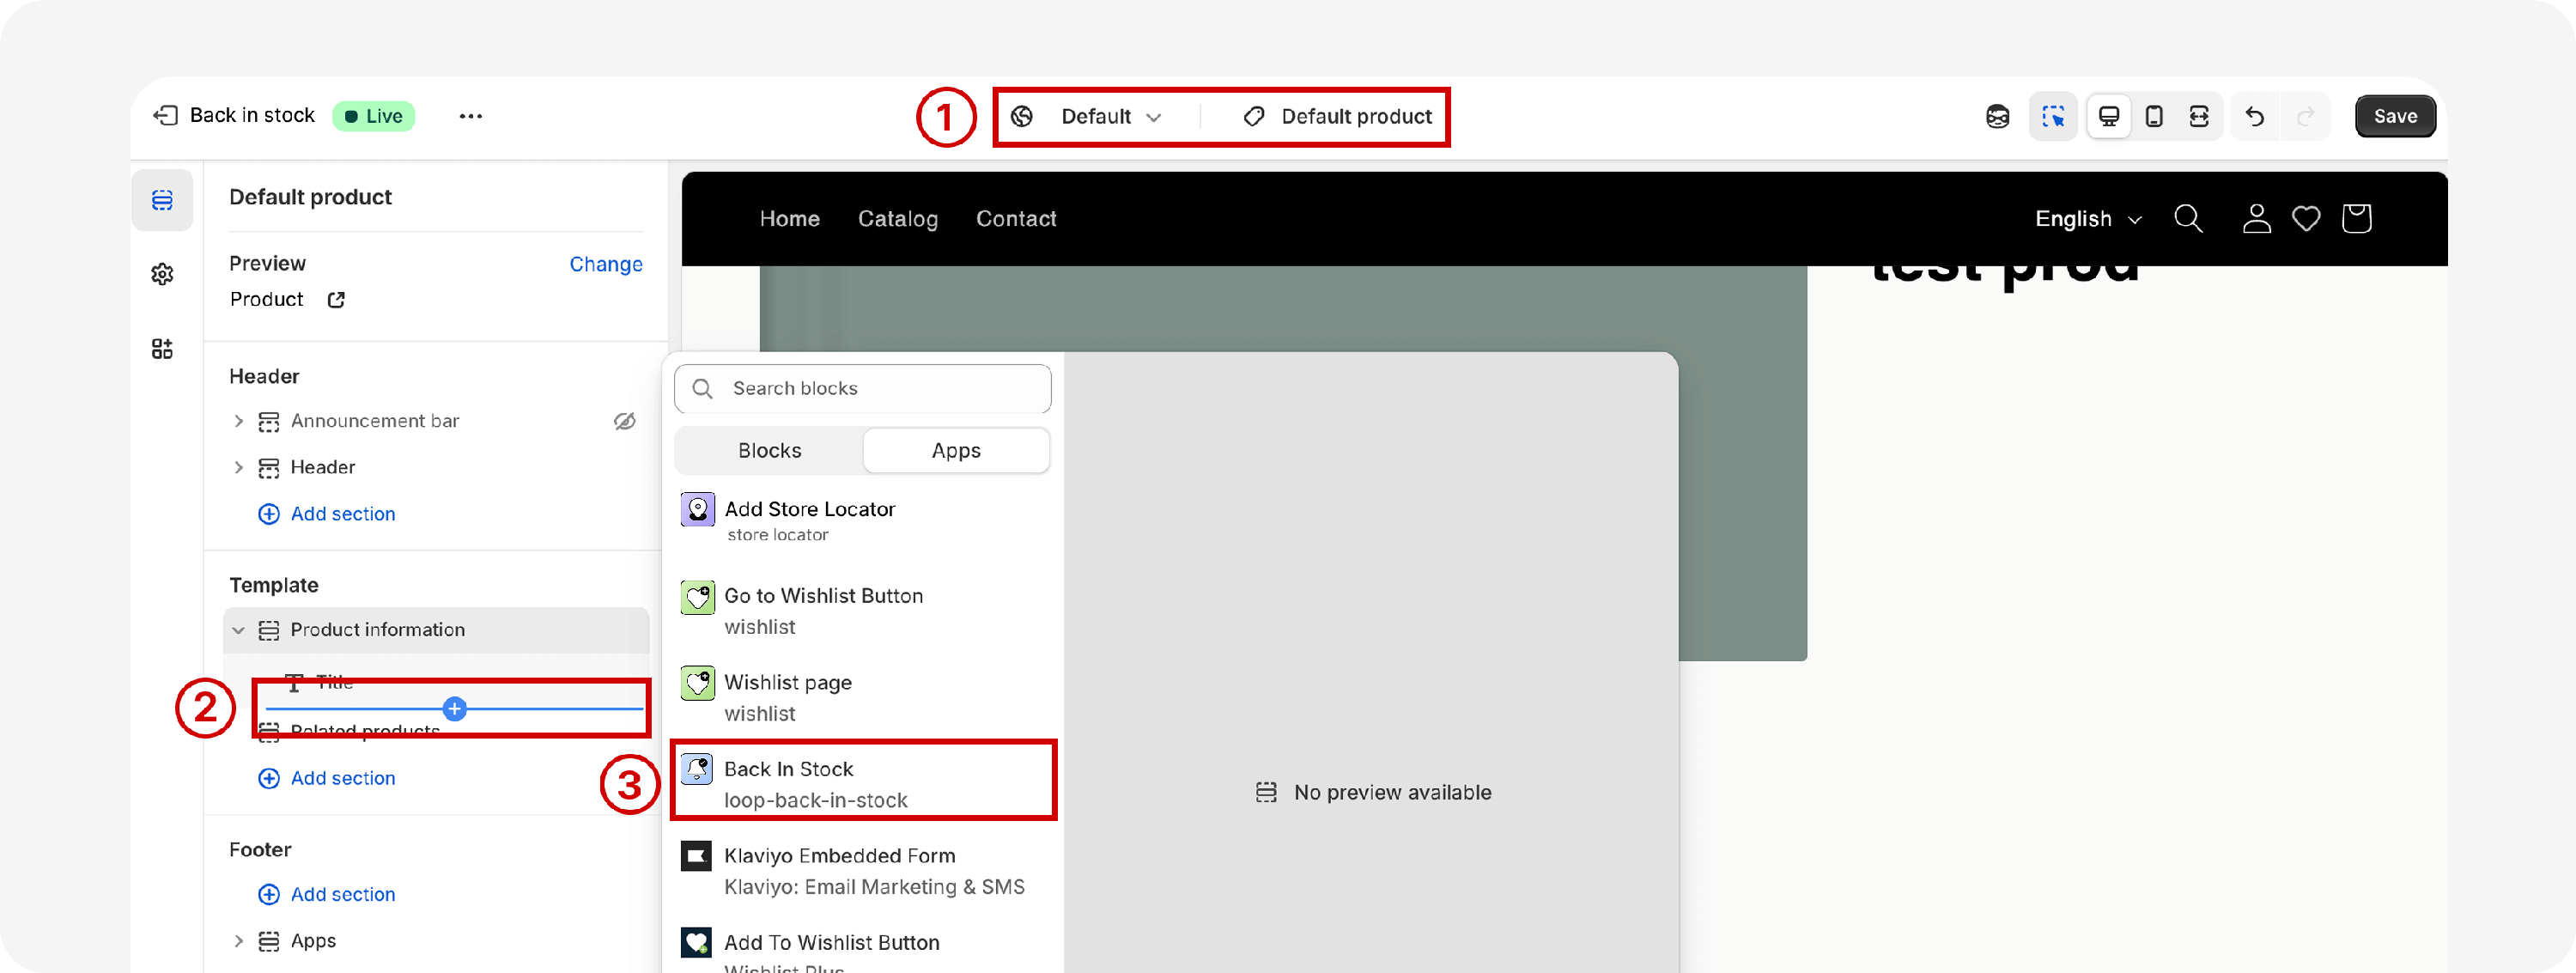
Task: Click the Change preview link
Action: [x=605, y=264]
